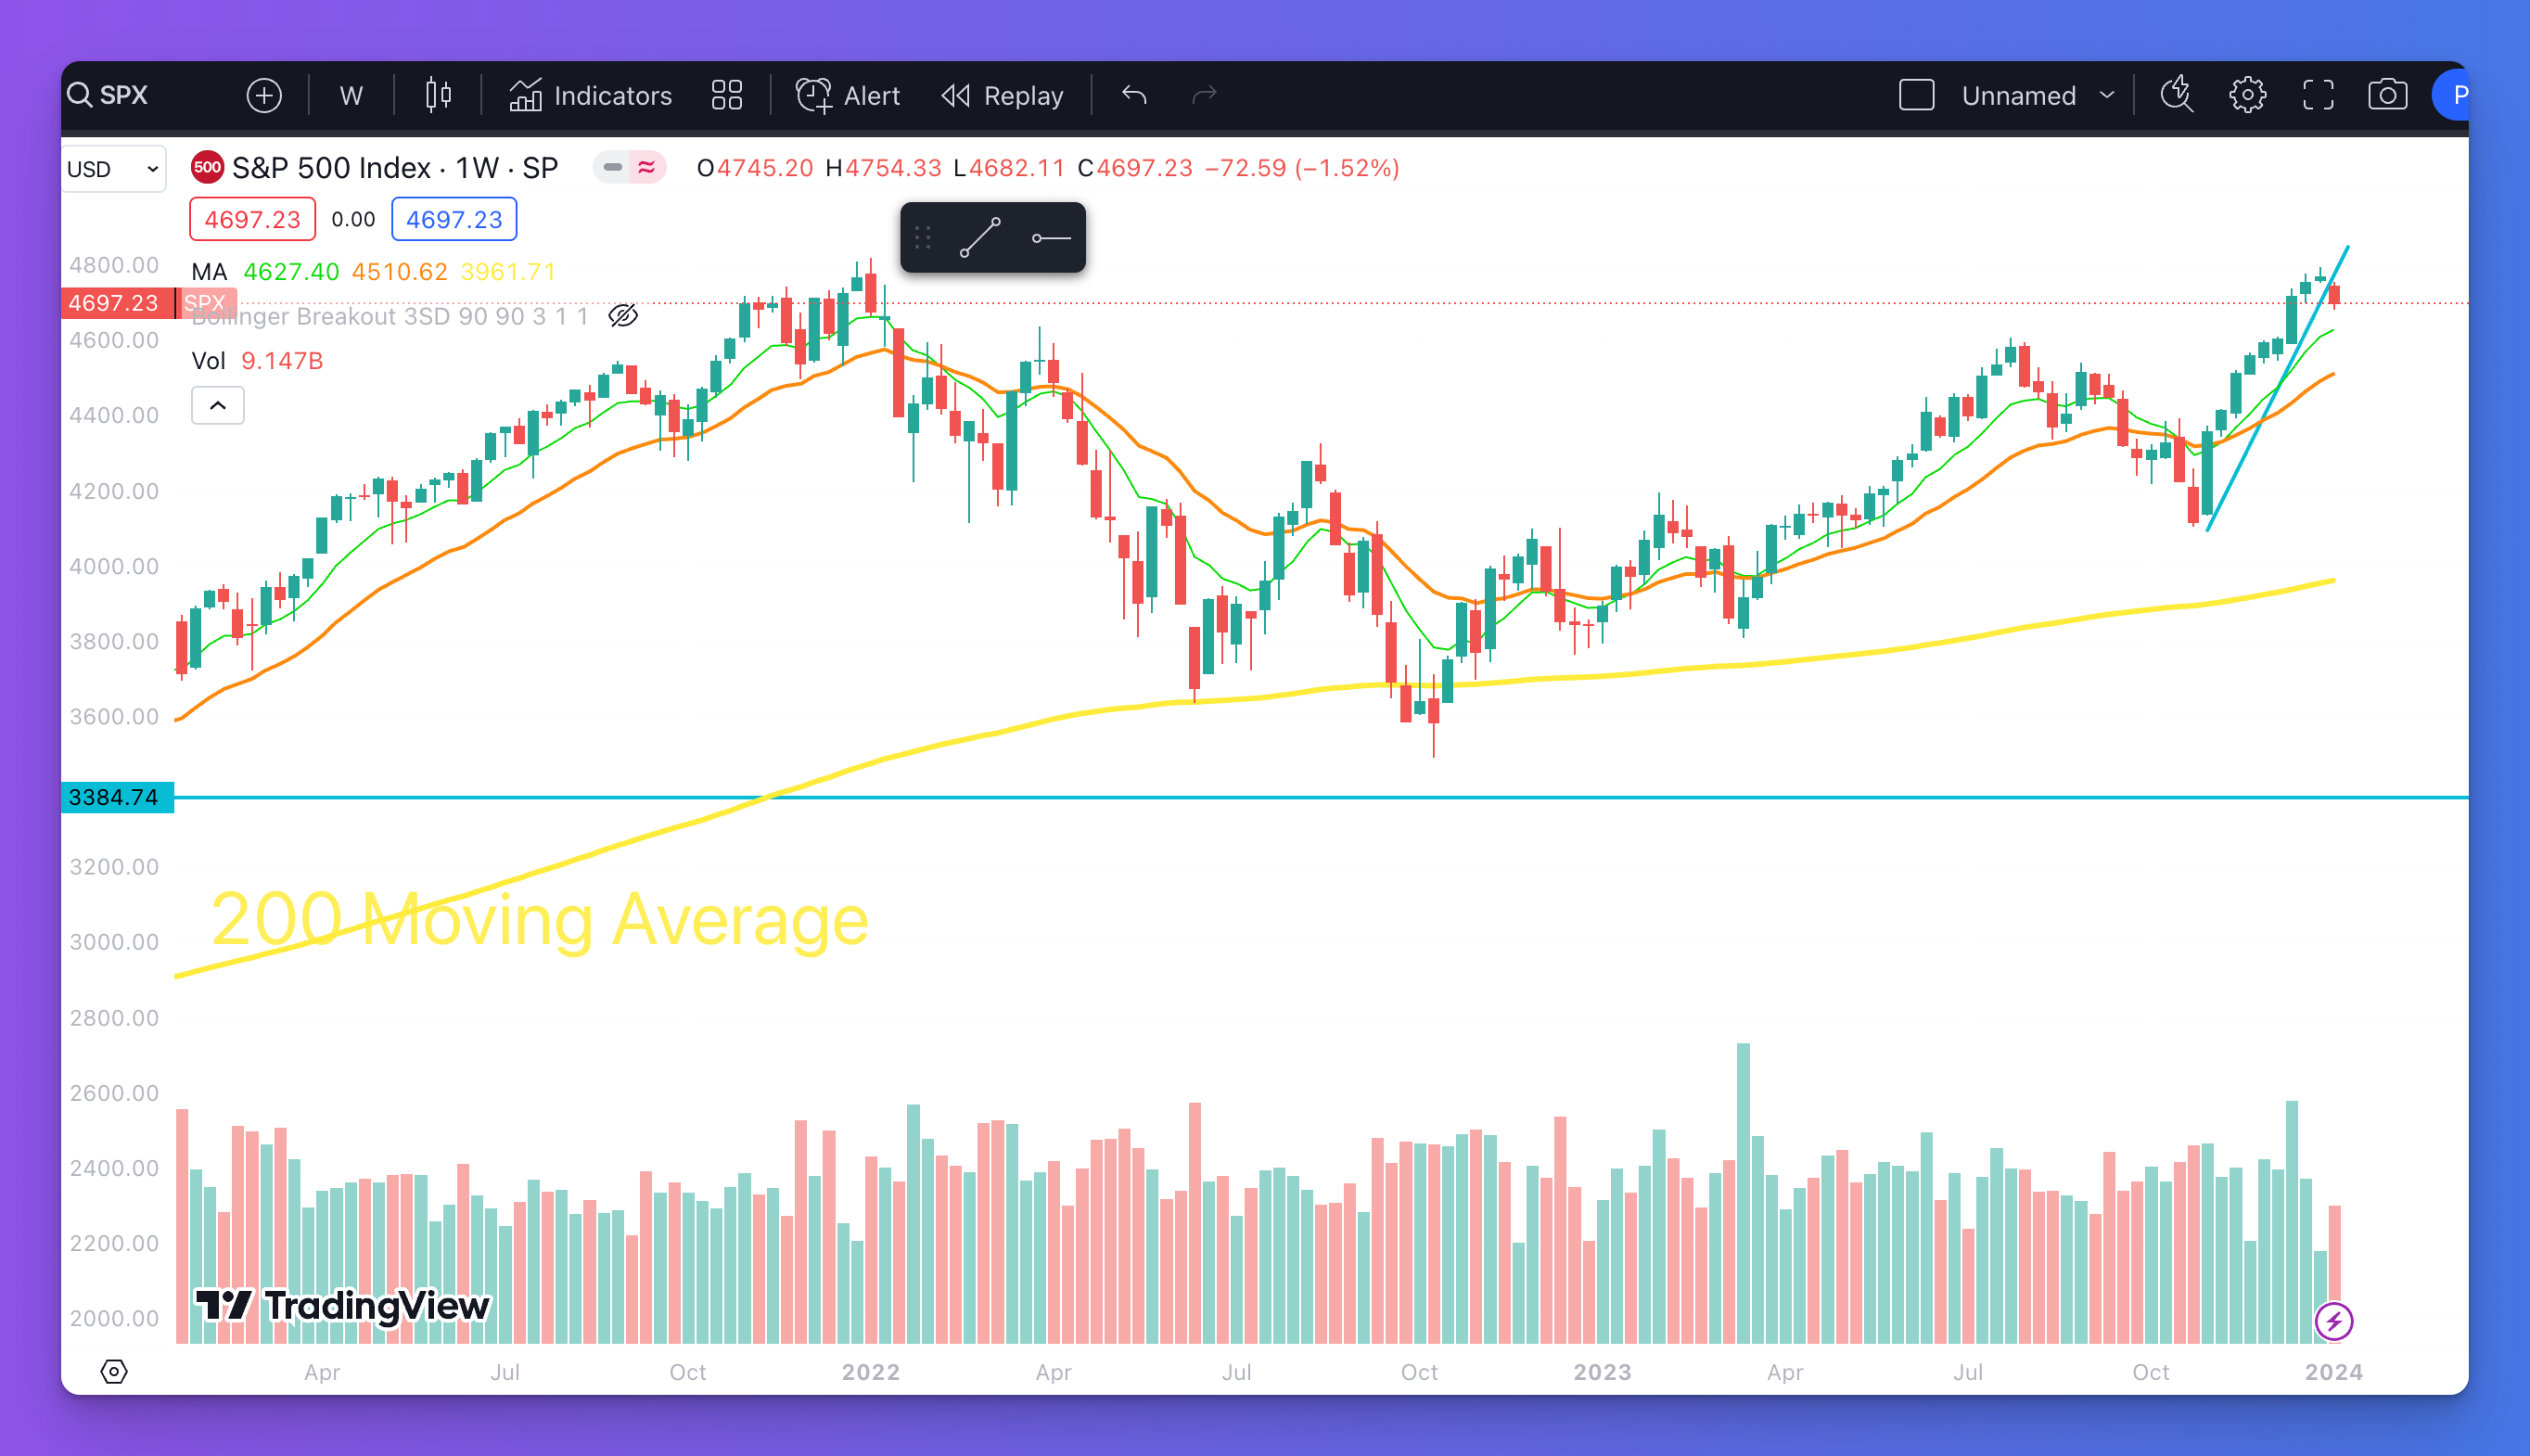Toggle the layout selection square checkbox

click(1916, 96)
